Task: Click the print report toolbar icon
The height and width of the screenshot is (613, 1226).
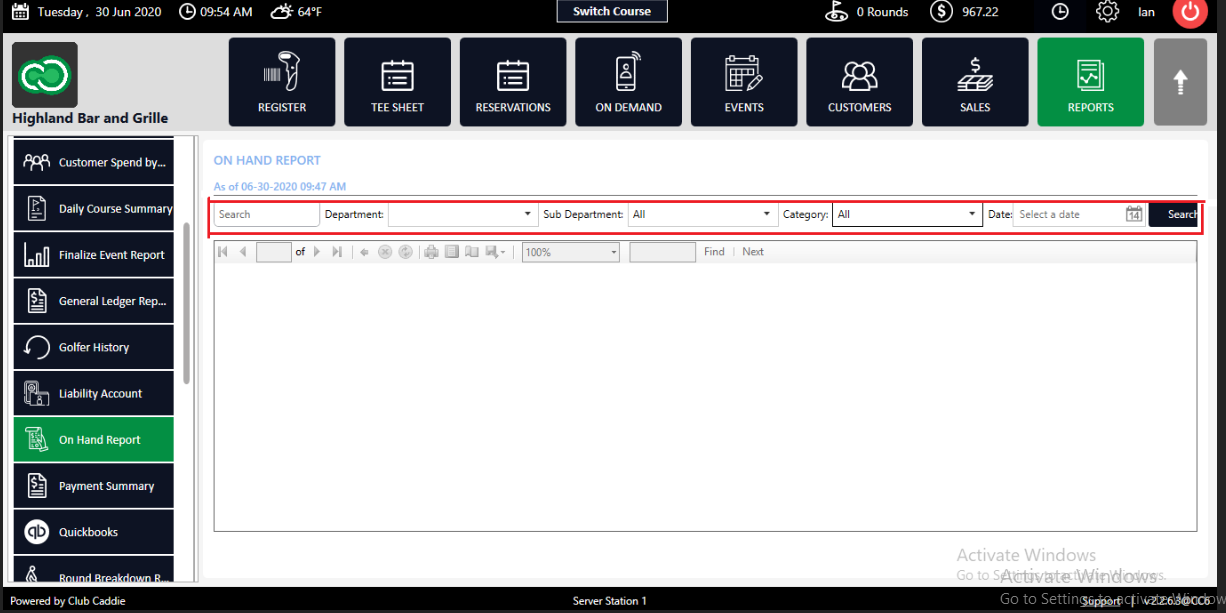Action: 431,252
